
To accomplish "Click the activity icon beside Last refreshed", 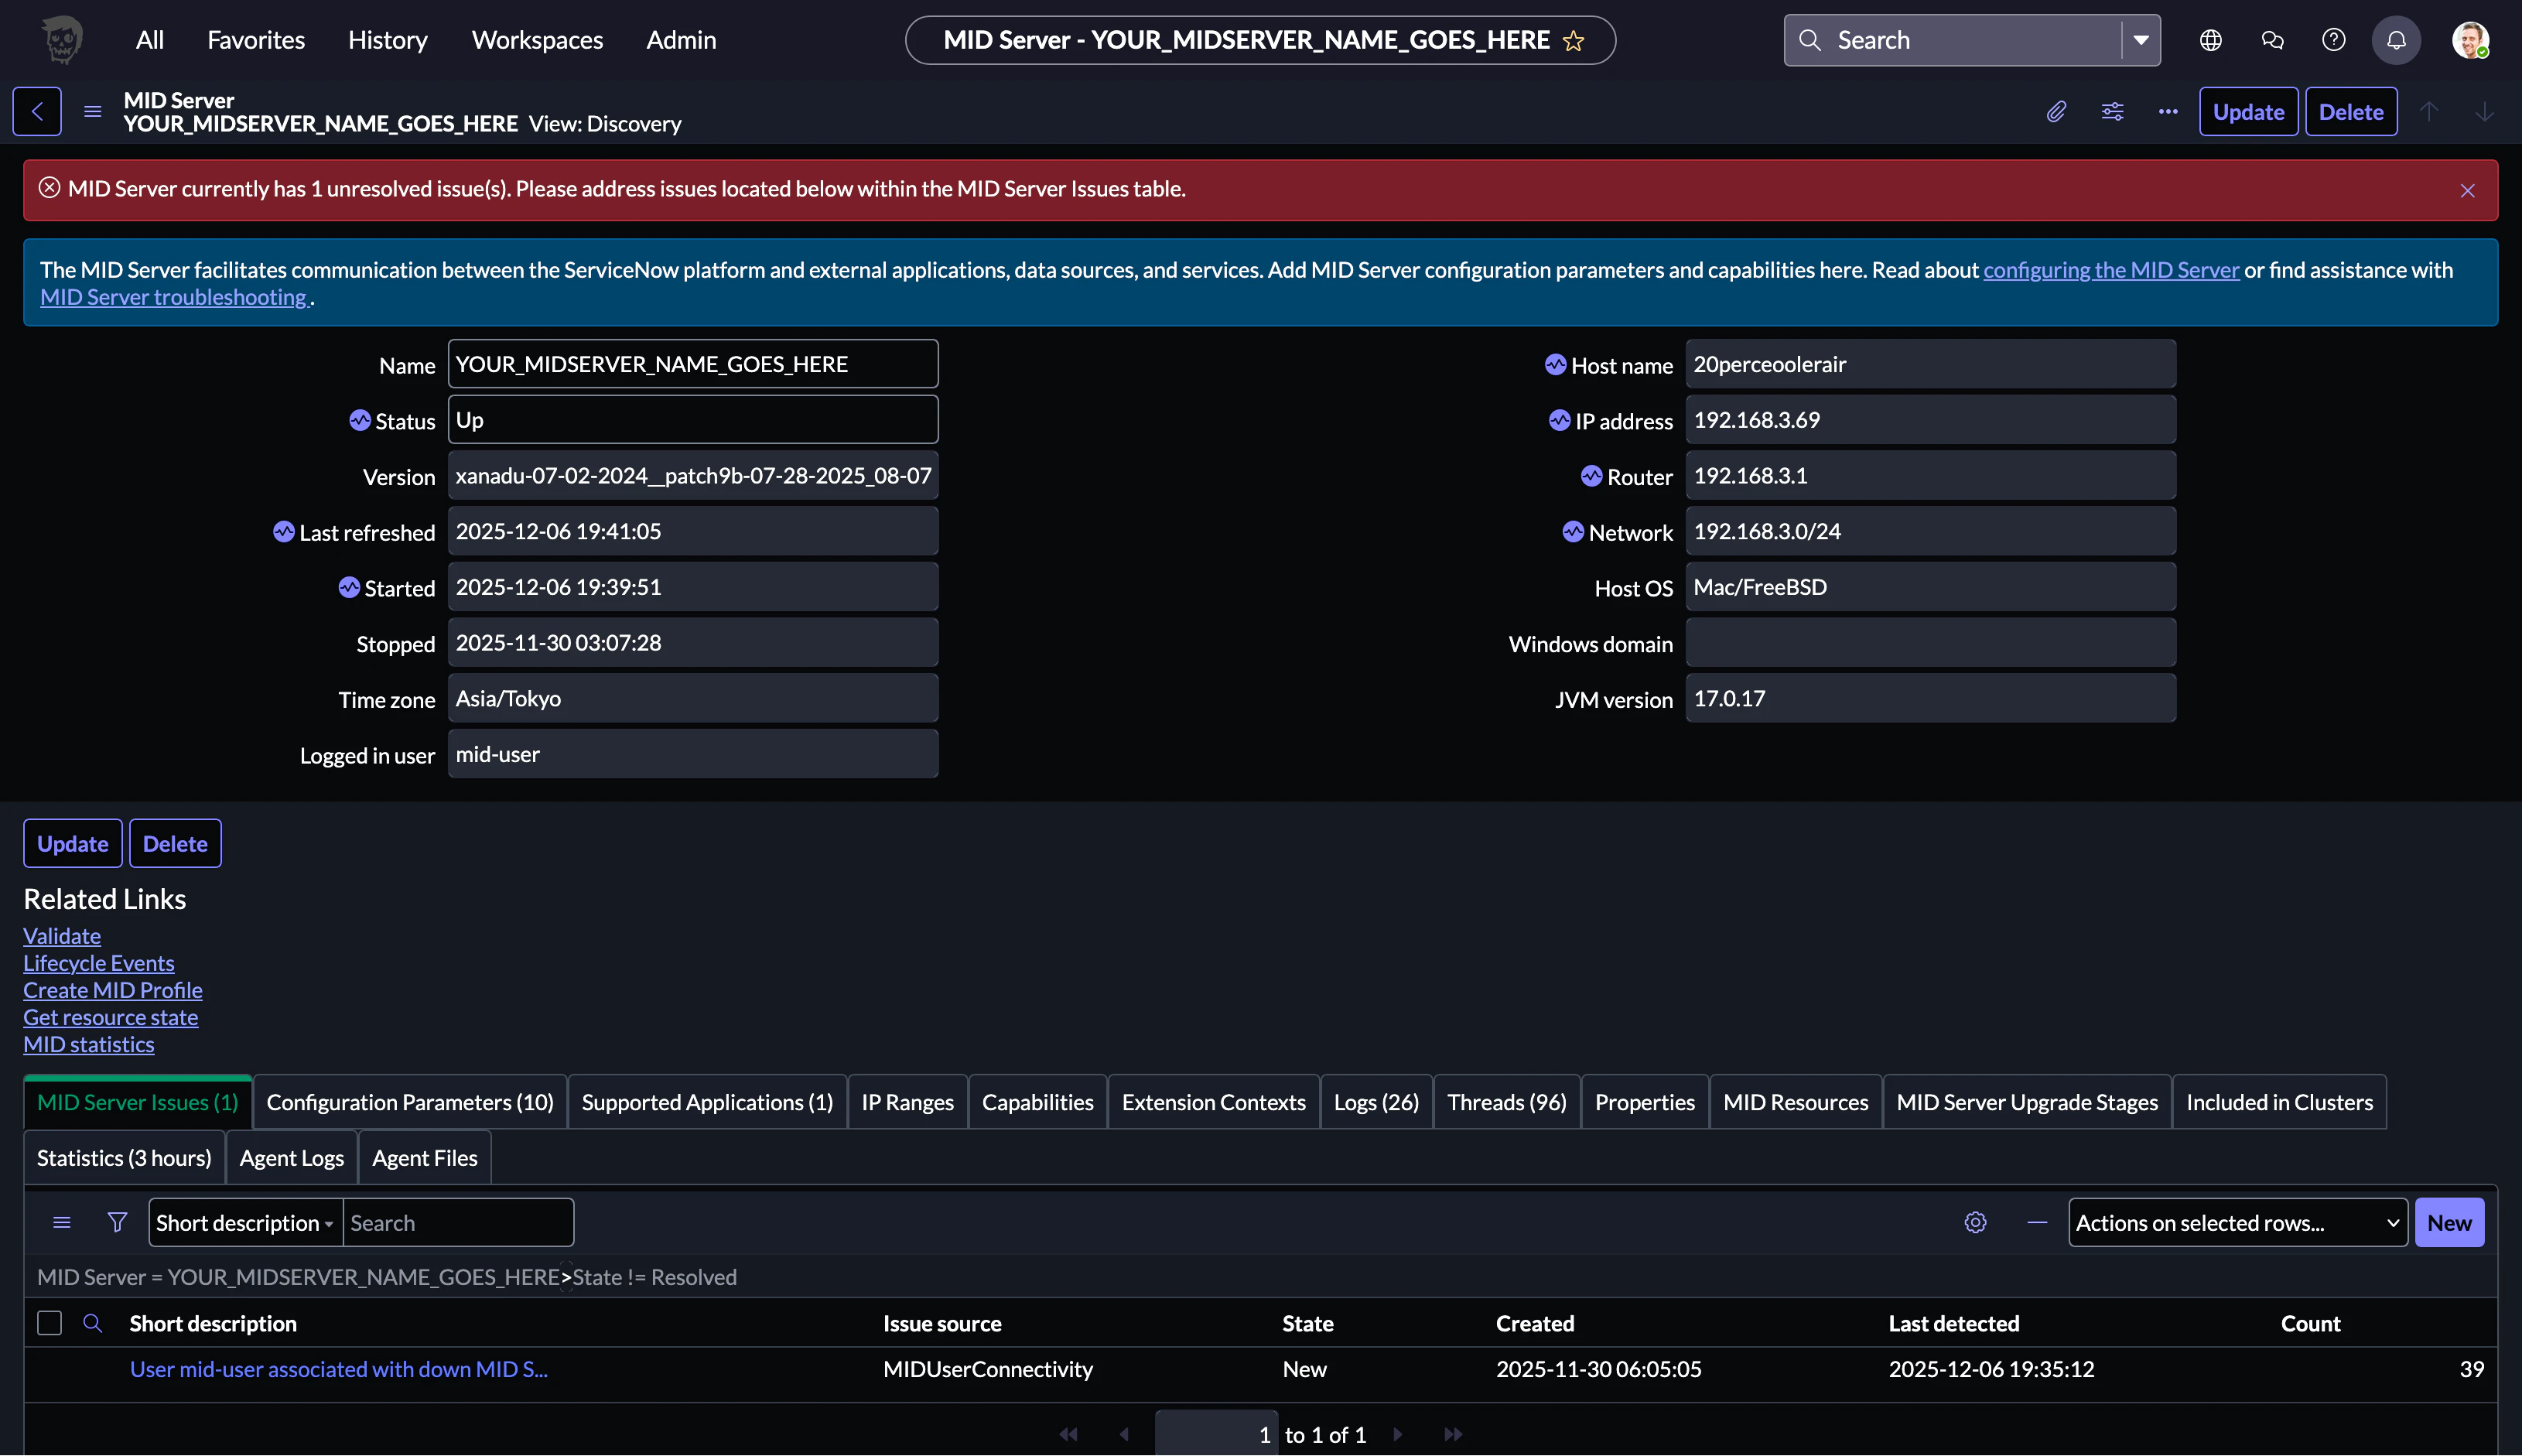I will pos(284,531).
